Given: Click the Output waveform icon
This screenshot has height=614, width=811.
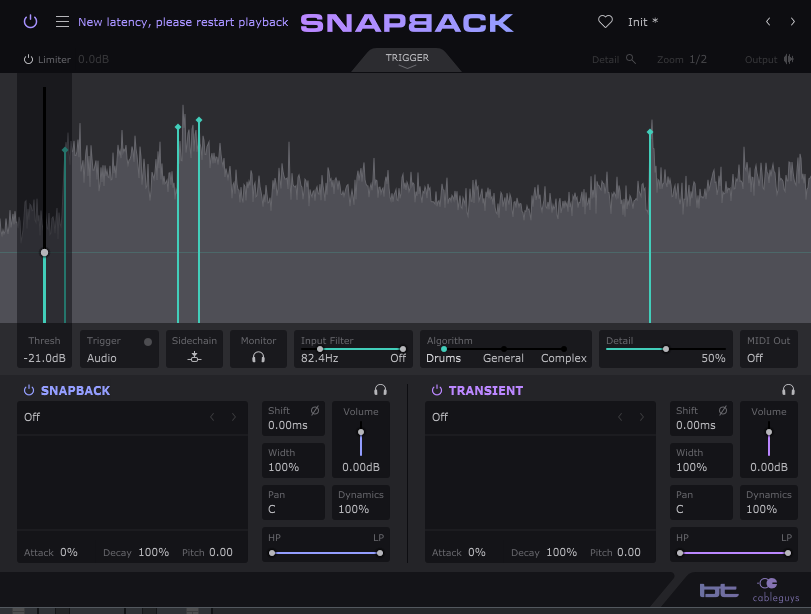Looking at the screenshot, I should (789, 59).
